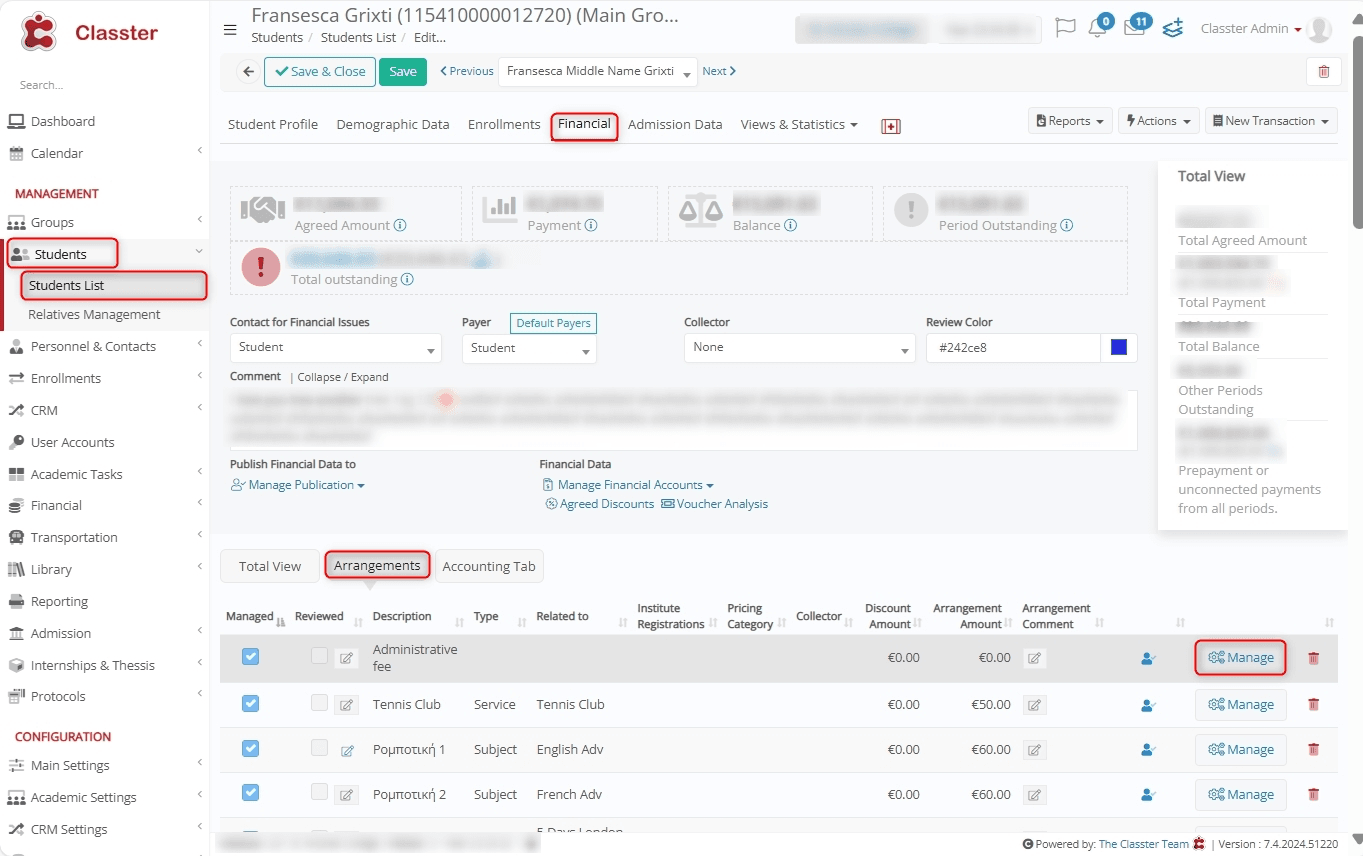Click Save & Close button

320,72
